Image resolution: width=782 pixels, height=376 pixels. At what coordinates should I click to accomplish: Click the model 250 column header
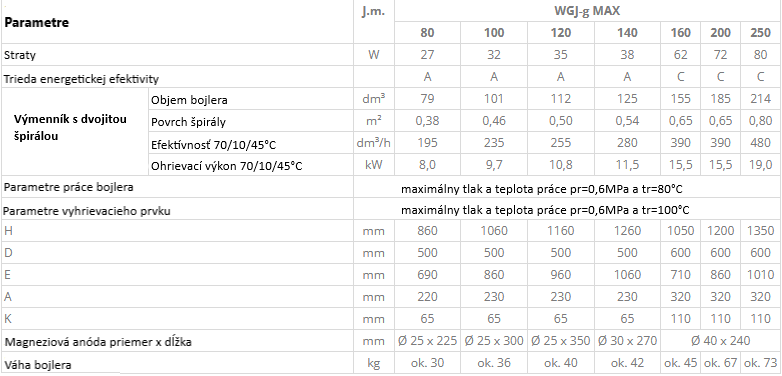760,33
